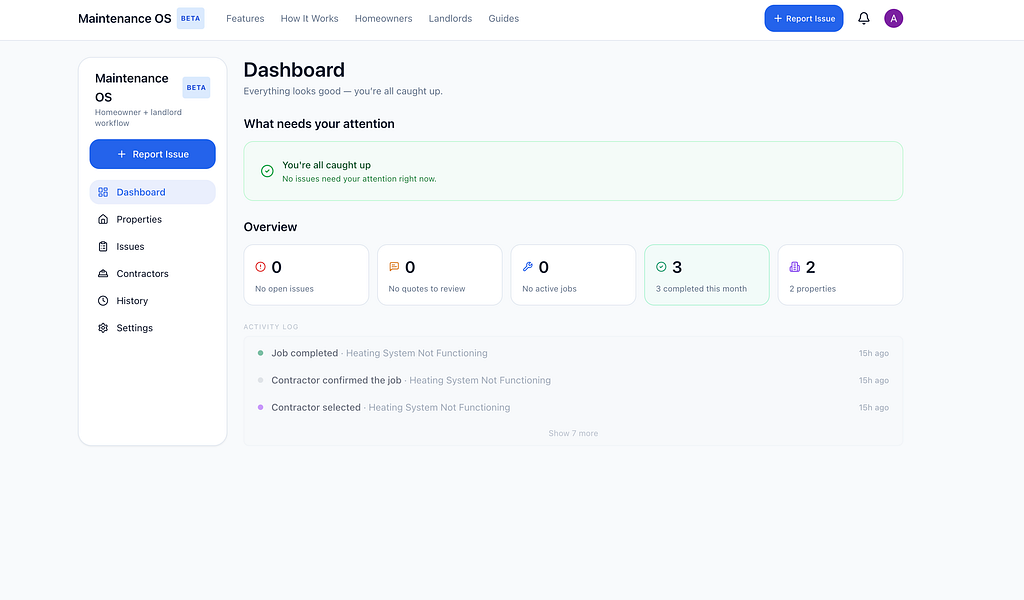Click the Overview section heading
Image resolution: width=1024 pixels, height=600 pixels.
(x=270, y=227)
